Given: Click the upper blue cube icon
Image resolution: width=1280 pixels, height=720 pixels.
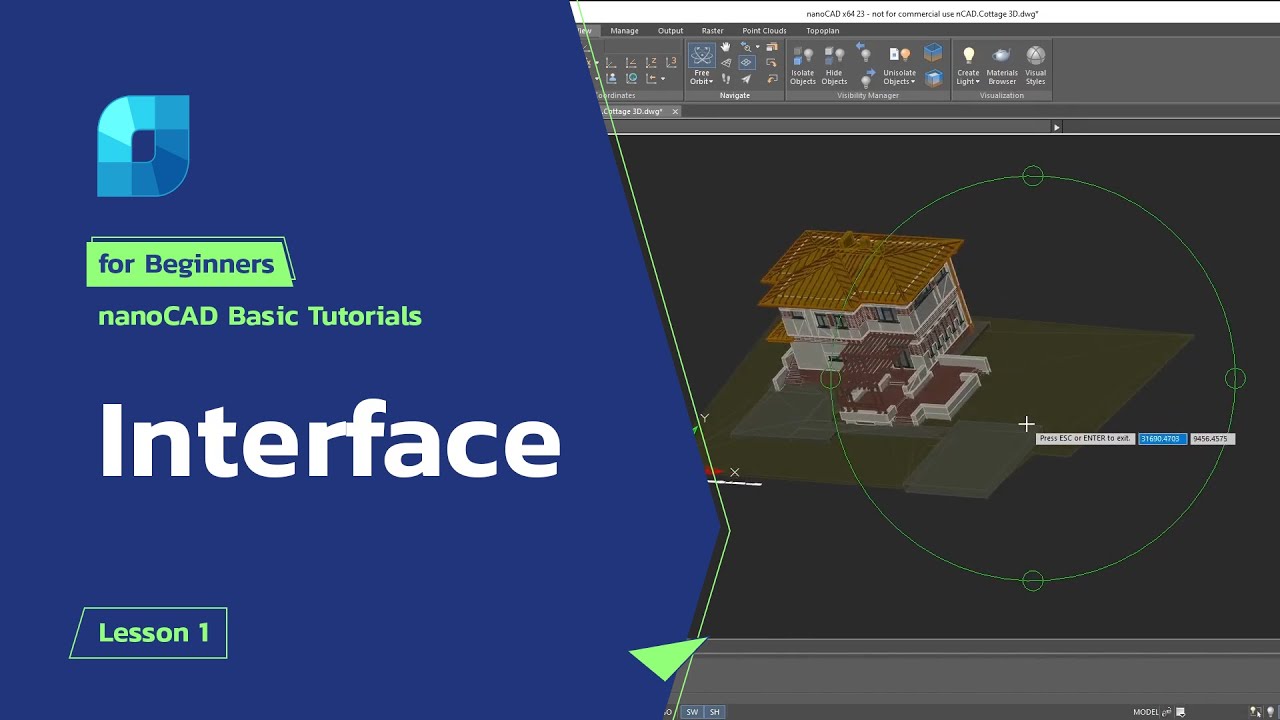Looking at the screenshot, I should point(933,52).
